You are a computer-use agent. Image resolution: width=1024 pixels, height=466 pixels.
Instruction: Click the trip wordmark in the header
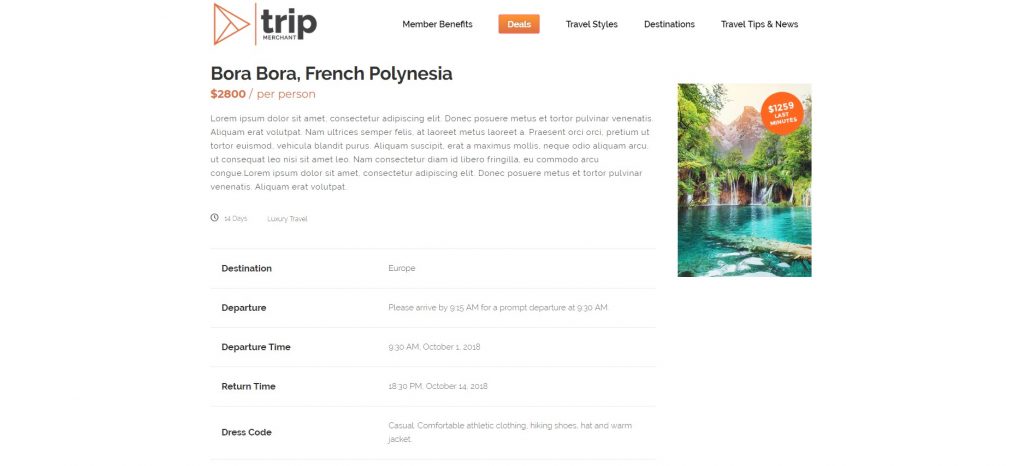point(288,24)
